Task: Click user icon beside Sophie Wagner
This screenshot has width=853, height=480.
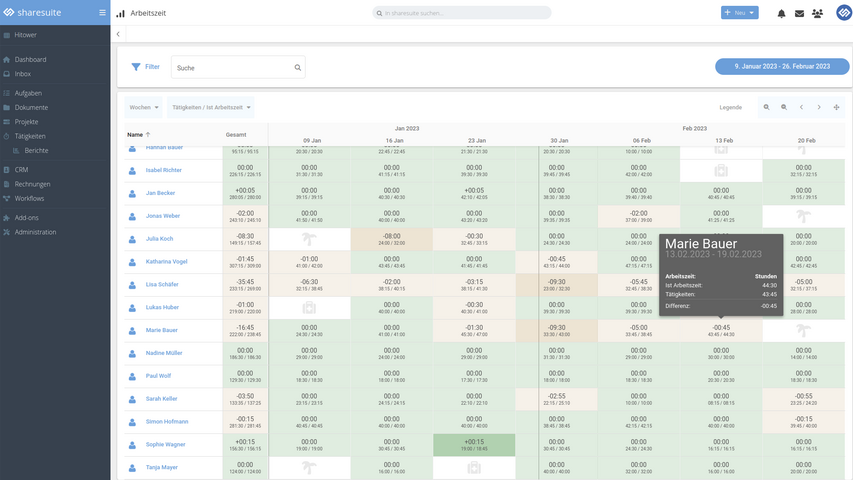Action: 132,445
